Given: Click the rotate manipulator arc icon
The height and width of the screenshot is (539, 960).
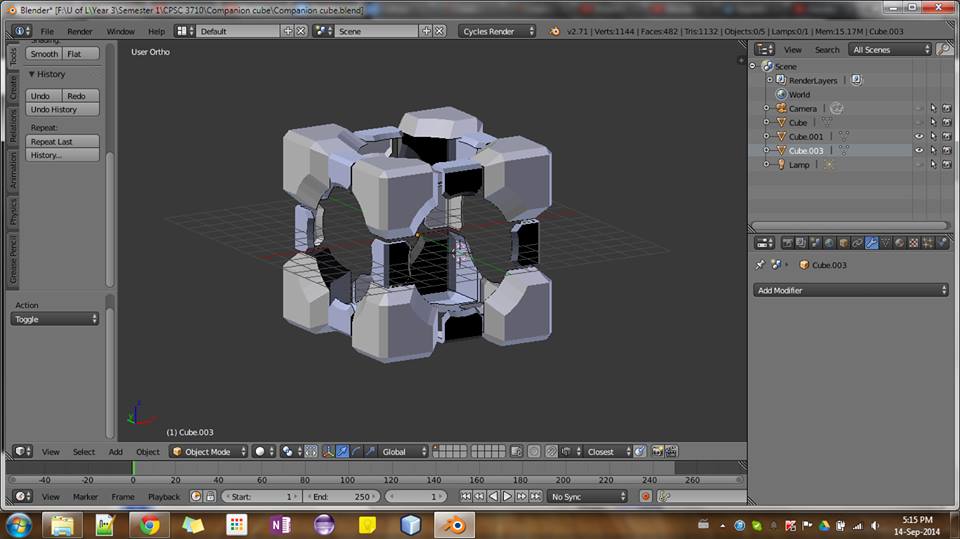Looking at the screenshot, I should (356, 451).
